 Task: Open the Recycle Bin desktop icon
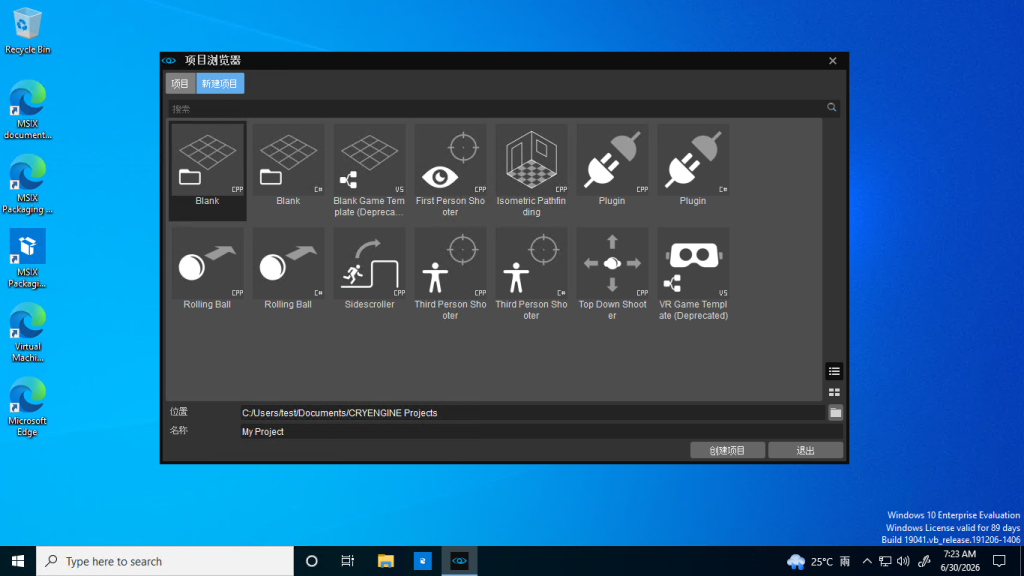pos(27,31)
